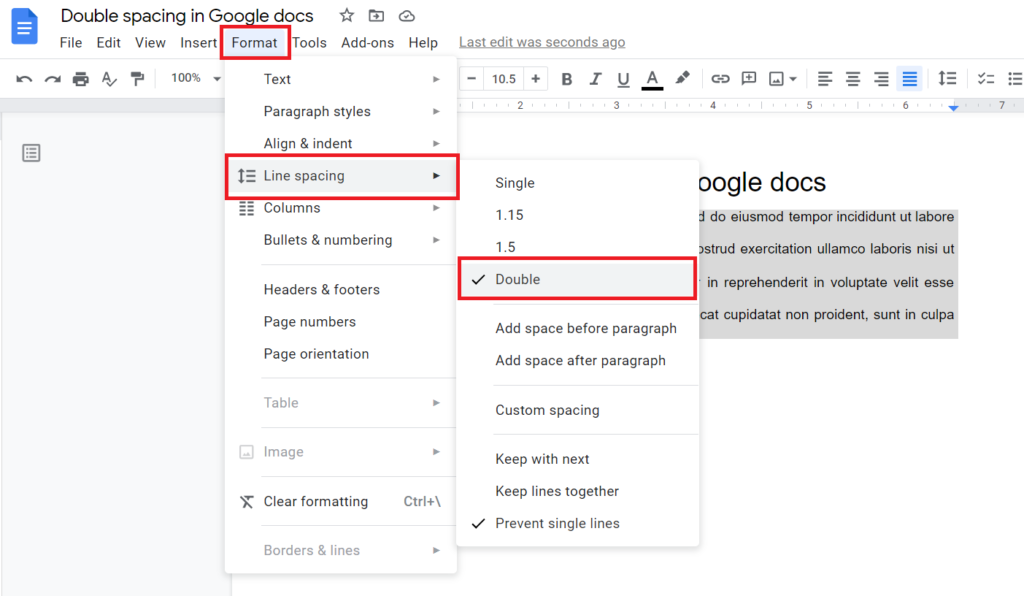
Task: Open the print dialog
Action: (81, 78)
